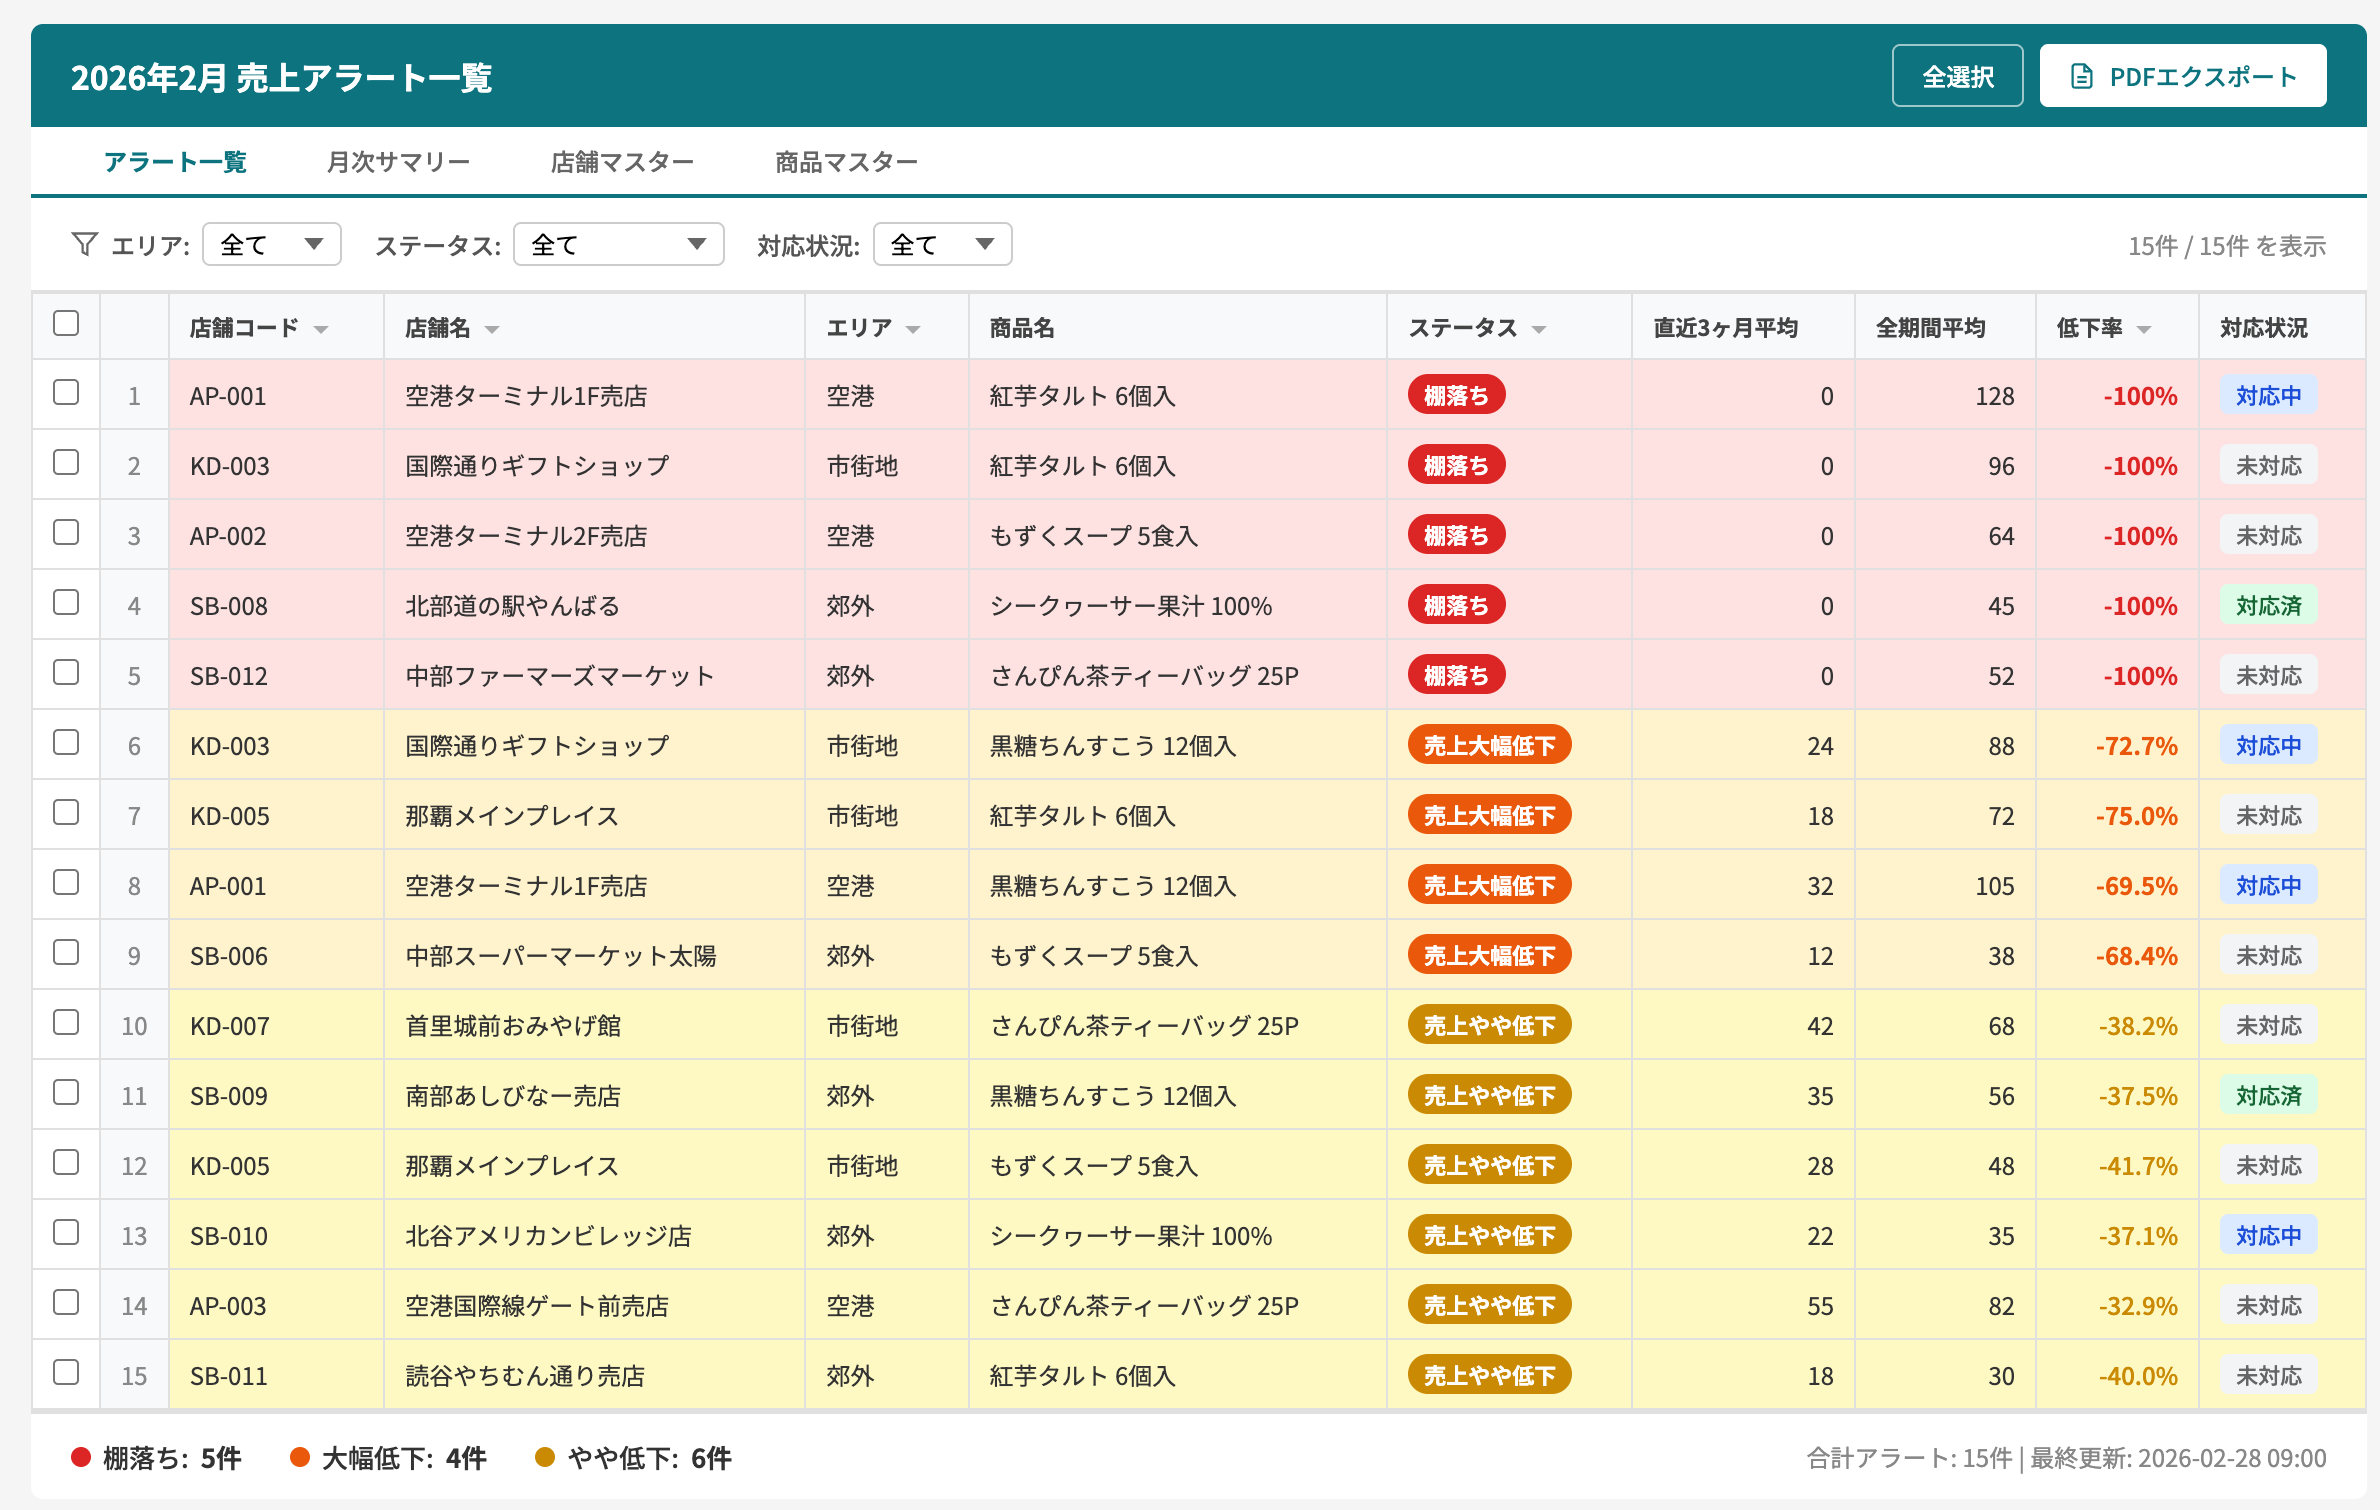Sort by エリア column arrow
The width and height of the screenshot is (2380, 1510).
[913, 327]
